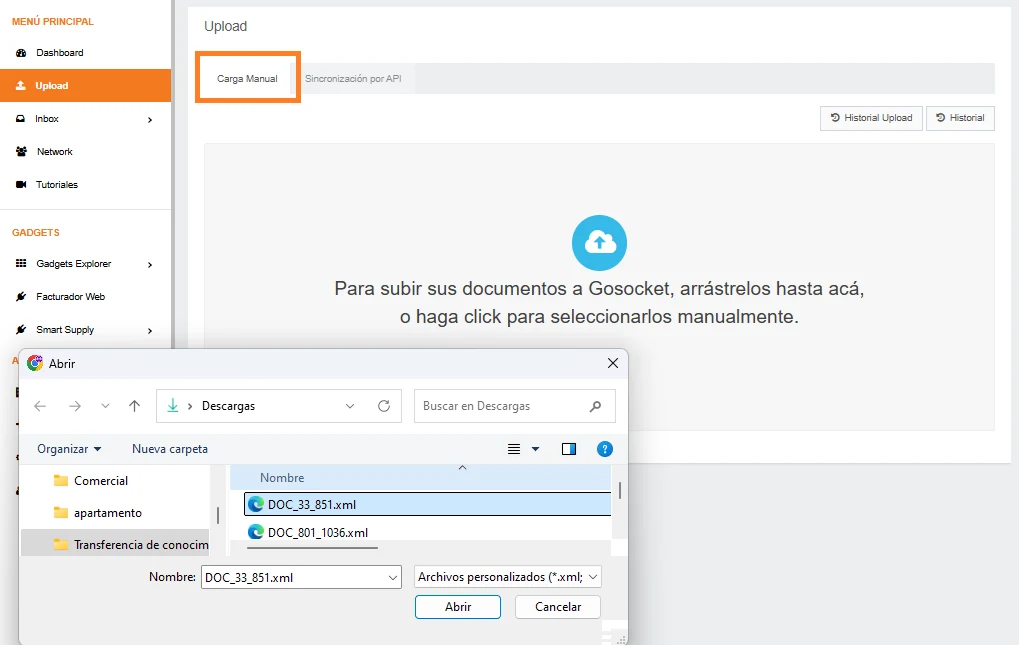
Task: Click the Edge icon of DOC_801_1036.xml
Action: pyautogui.click(x=256, y=532)
